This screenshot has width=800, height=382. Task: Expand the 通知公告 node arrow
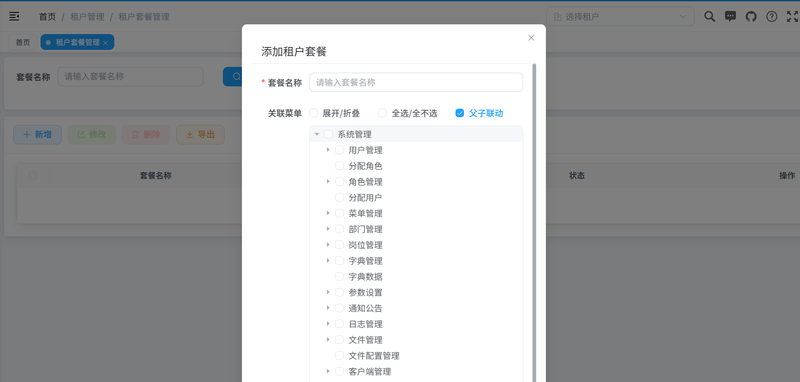tap(328, 308)
